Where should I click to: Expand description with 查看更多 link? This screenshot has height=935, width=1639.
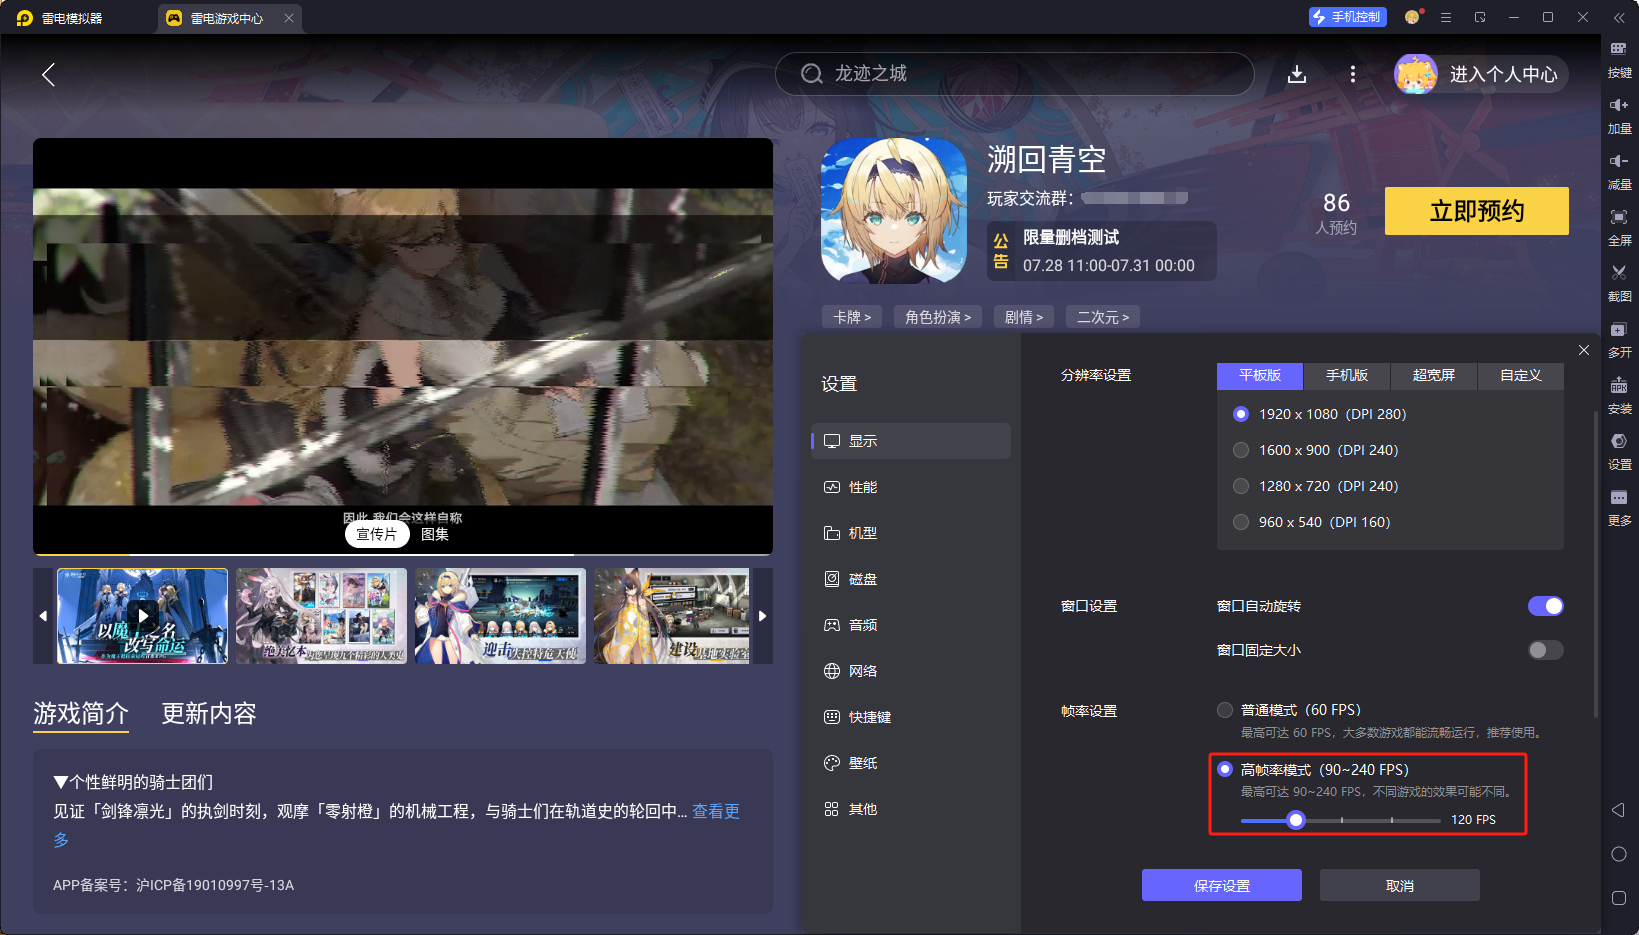pos(716,811)
